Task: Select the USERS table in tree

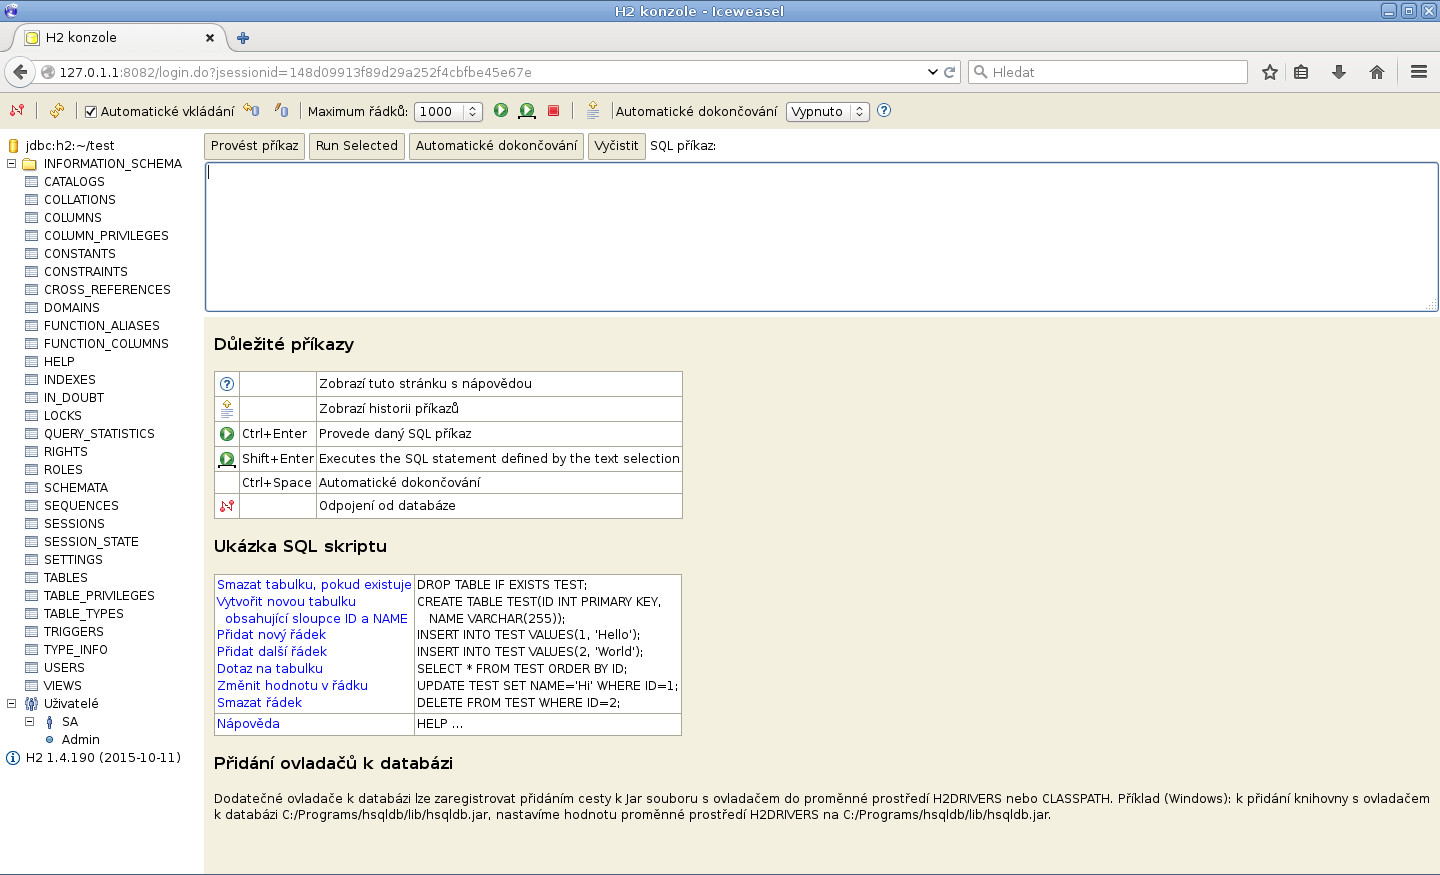Action: 64,668
